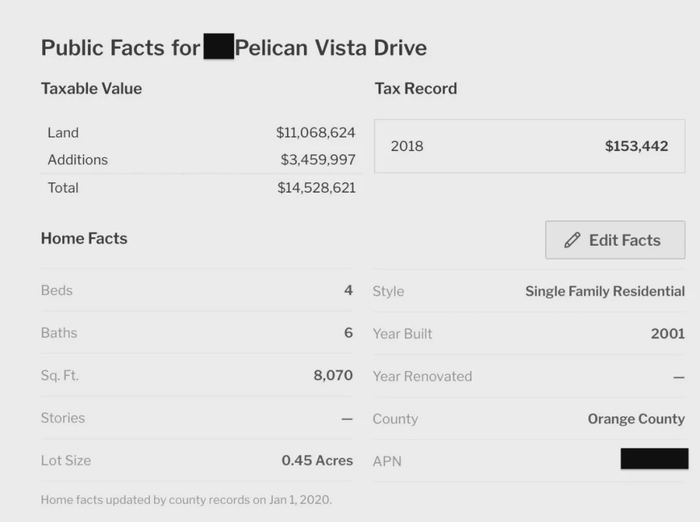700x522 pixels.
Task: Click the $153,442 tax amount
Action: (x=636, y=146)
